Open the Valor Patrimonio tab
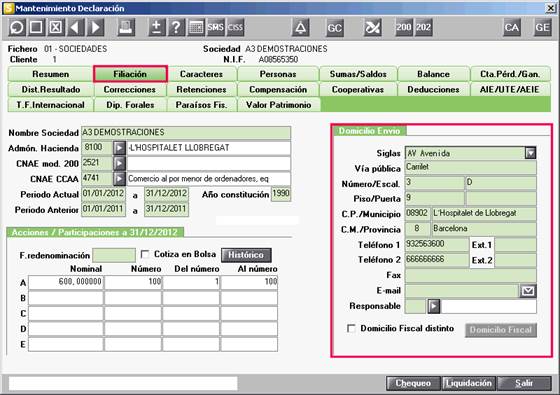This screenshot has height=395, width=560. coord(279,105)
